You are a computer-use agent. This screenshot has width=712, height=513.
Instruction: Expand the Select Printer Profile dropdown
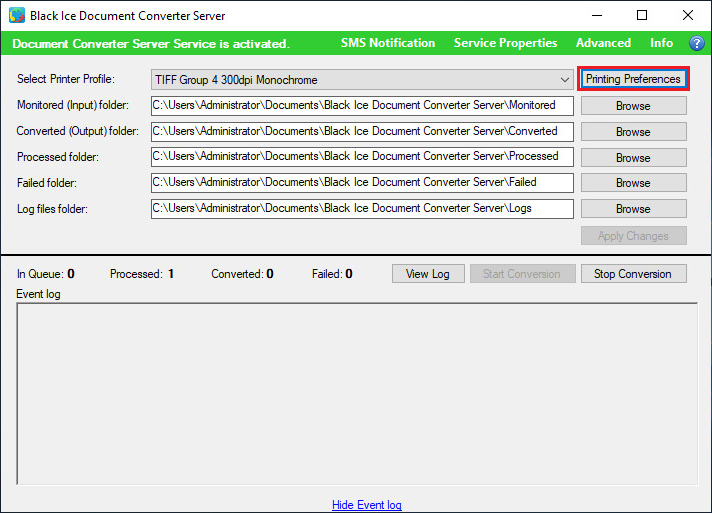coord(362,80)
